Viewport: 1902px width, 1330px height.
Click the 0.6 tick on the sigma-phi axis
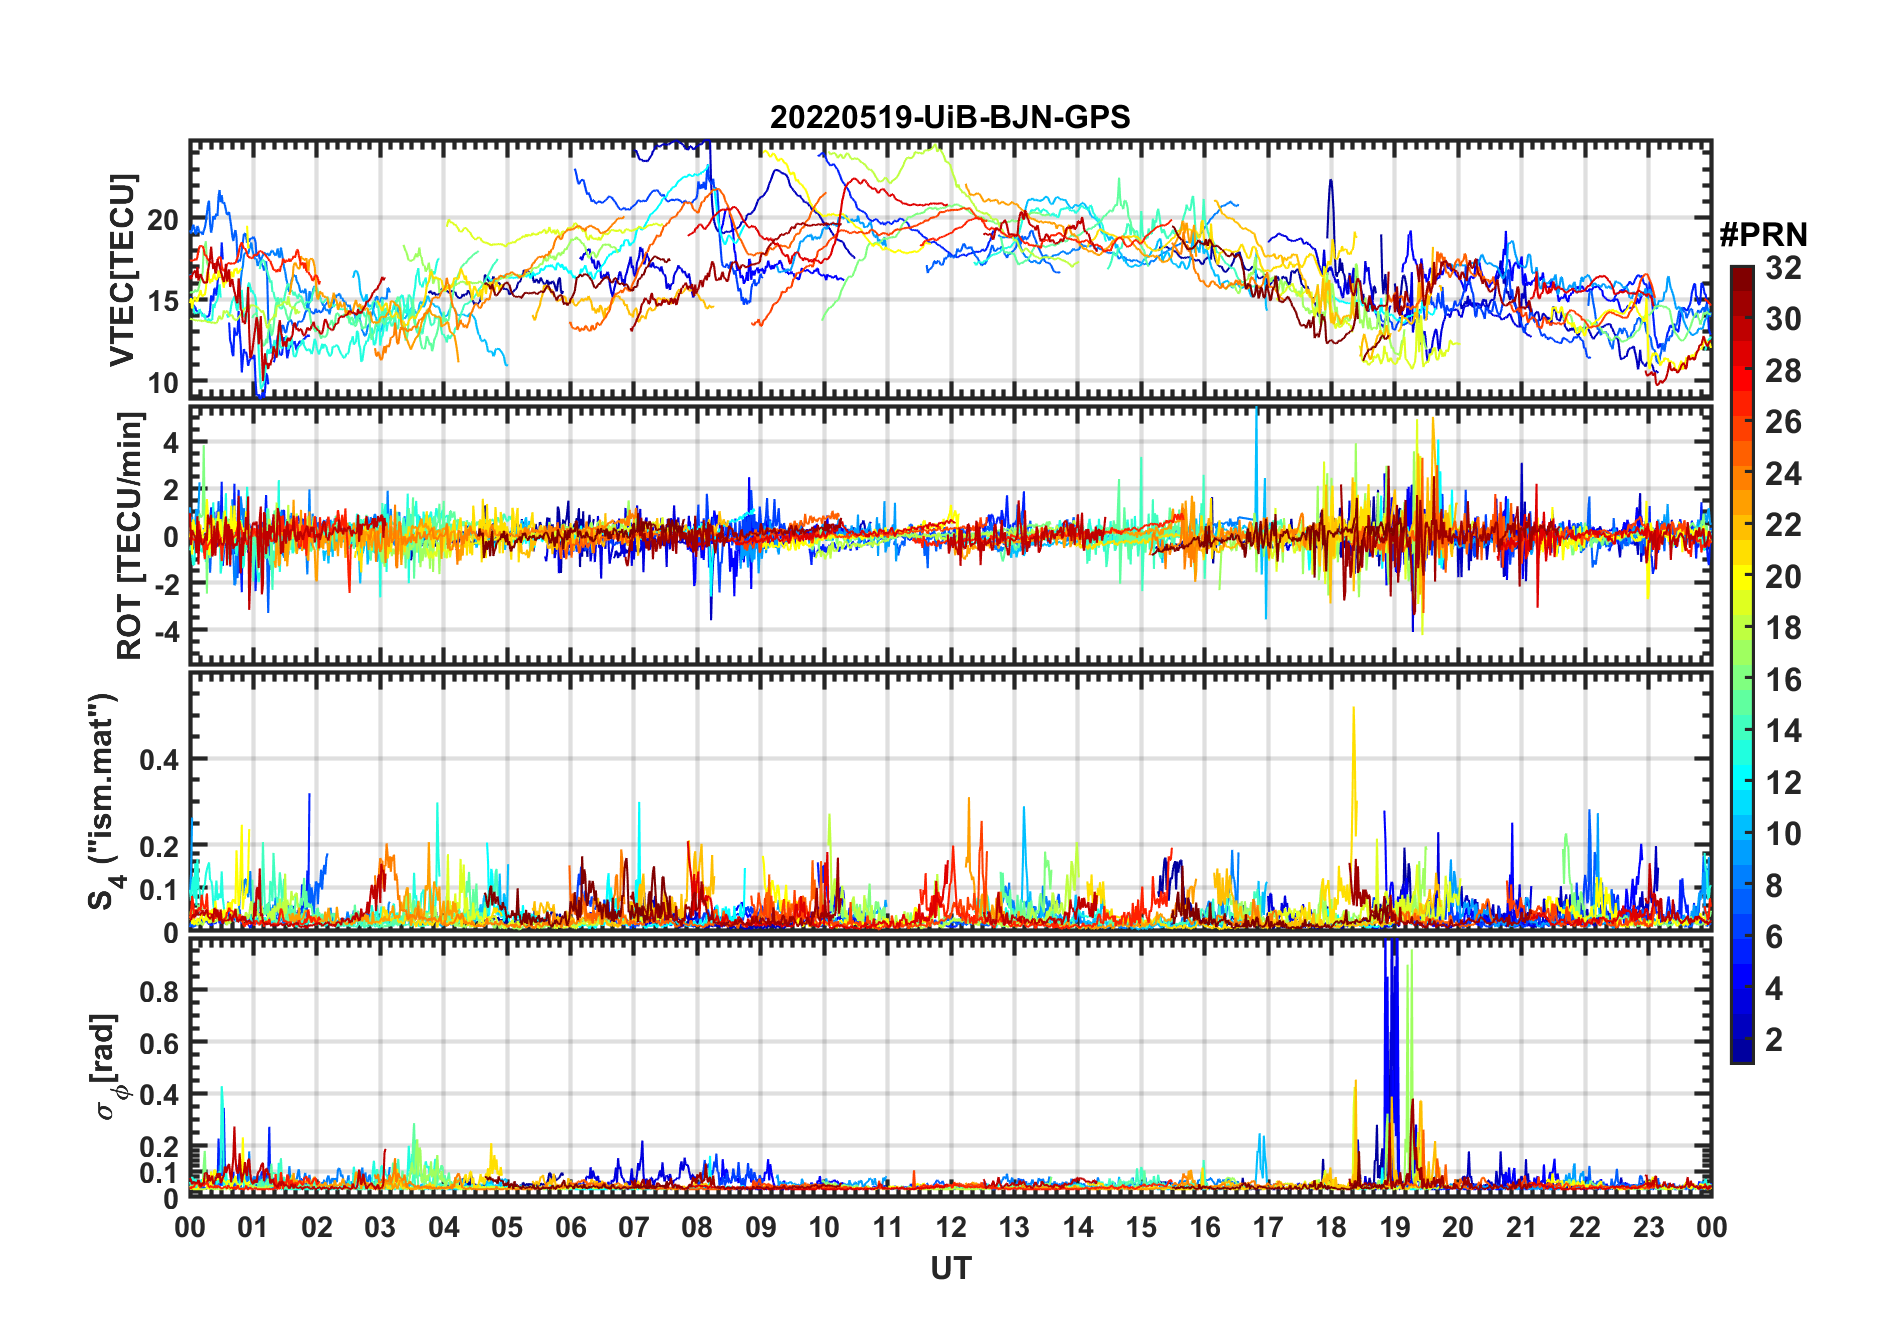click(x=159, y=1043)
